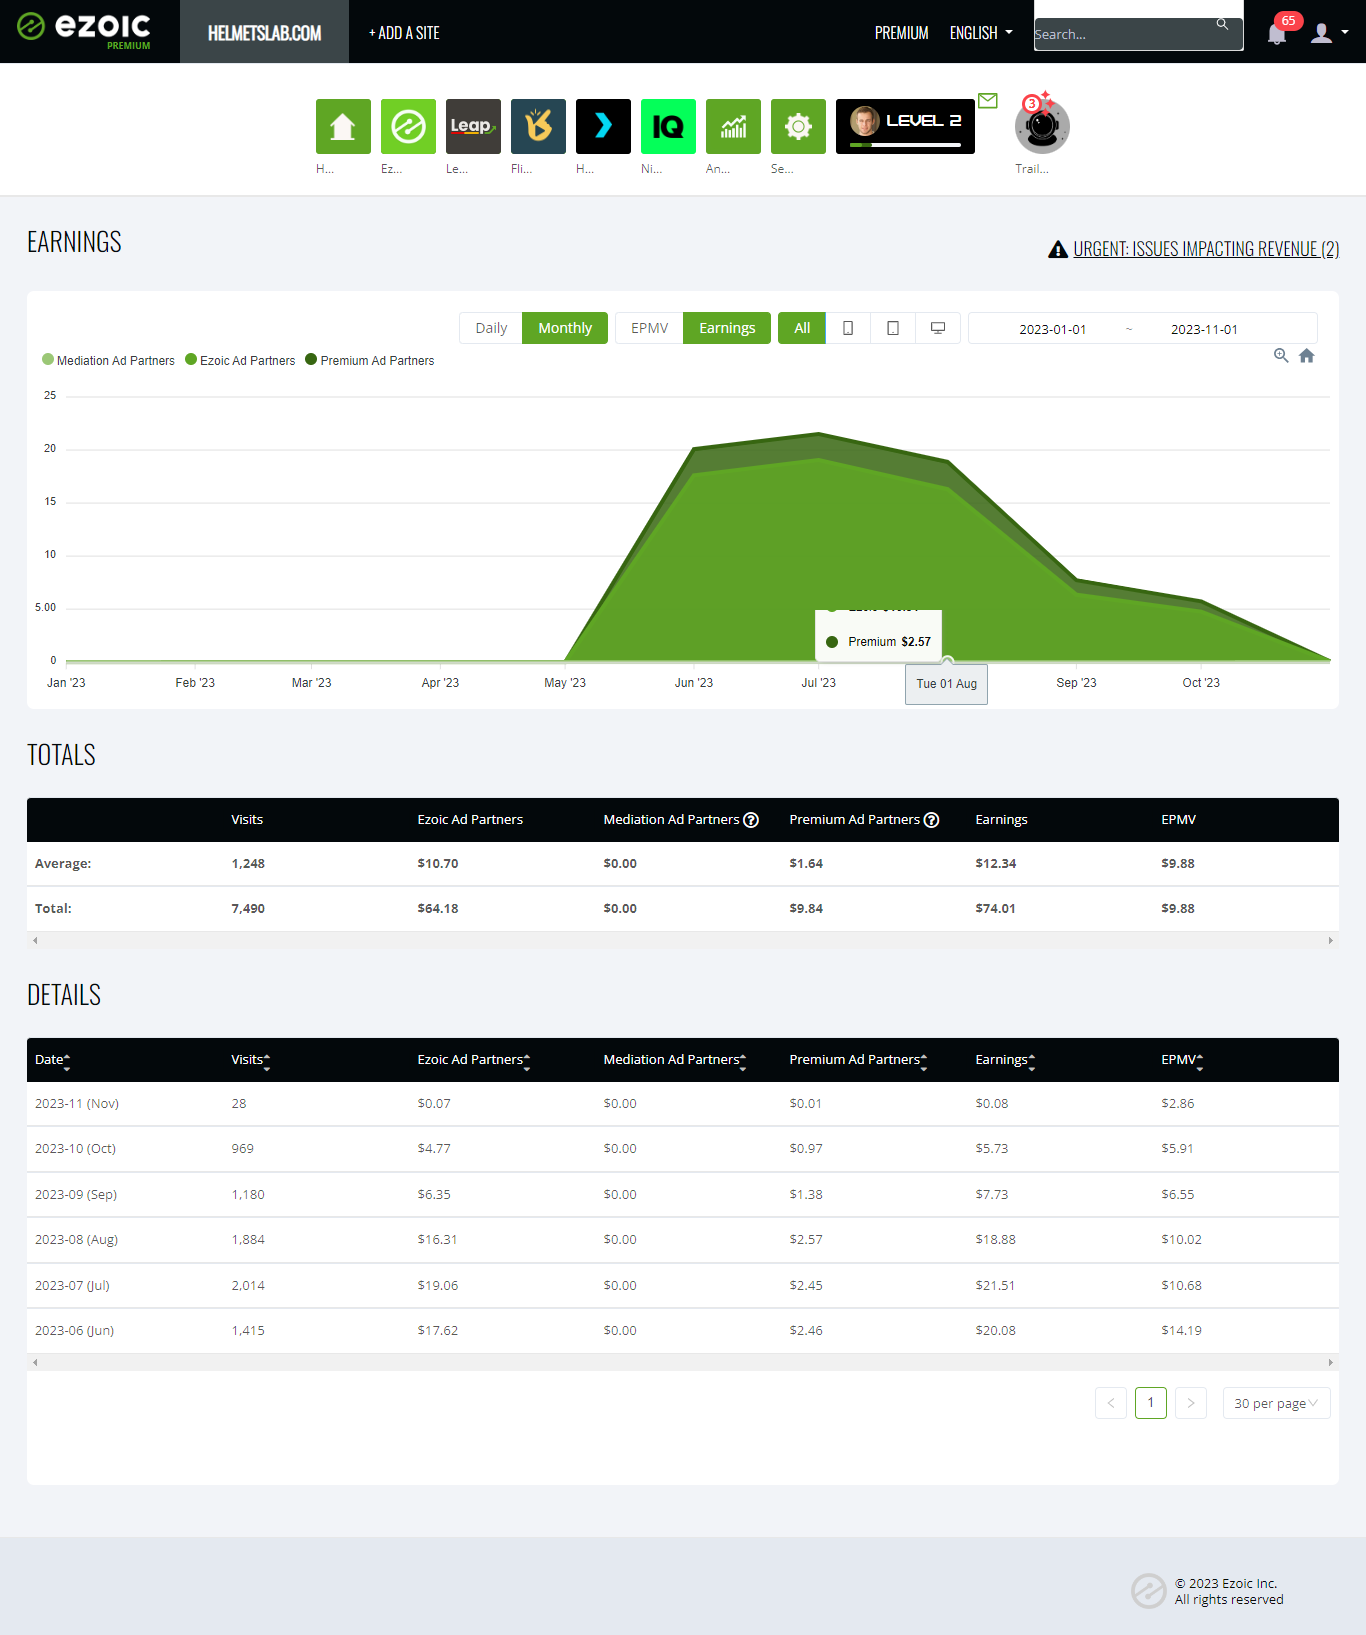Reset chart zoom with home icon
This screenshot has width=1366, height=1635.
(1306, 355)
